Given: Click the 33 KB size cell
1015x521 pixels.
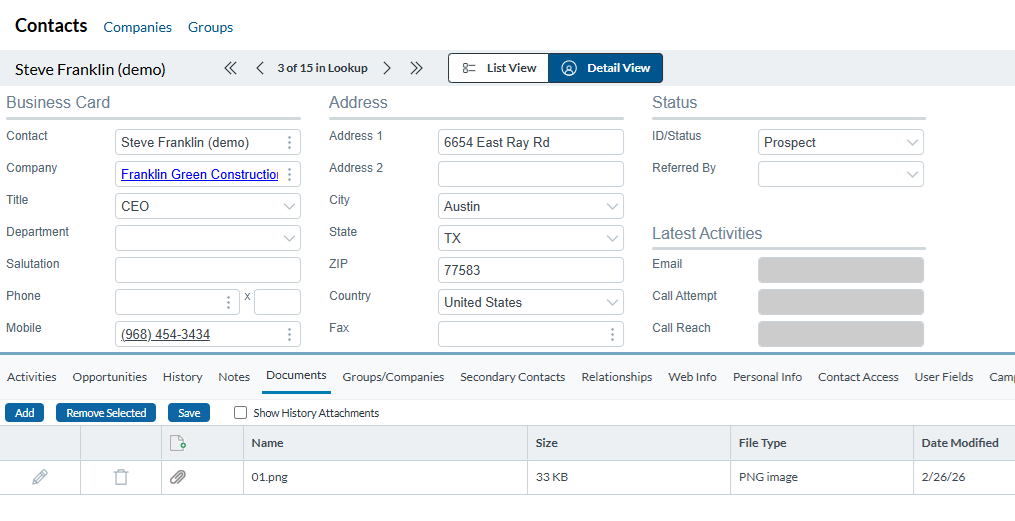Looking at the screenshot, I should click(629, 477).
